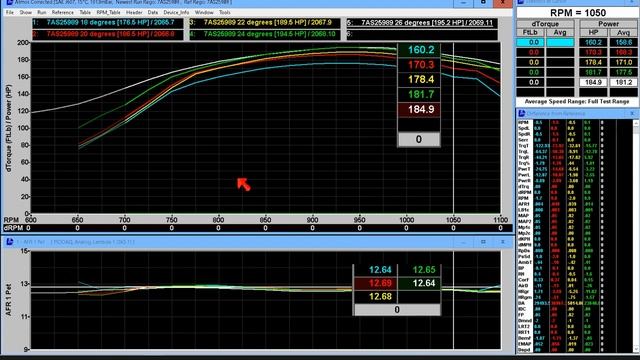The image size is (640, 360).
Task: Click the gray 0 box on AFR graph
Action: pyautogui.click(x=397, y=310)
